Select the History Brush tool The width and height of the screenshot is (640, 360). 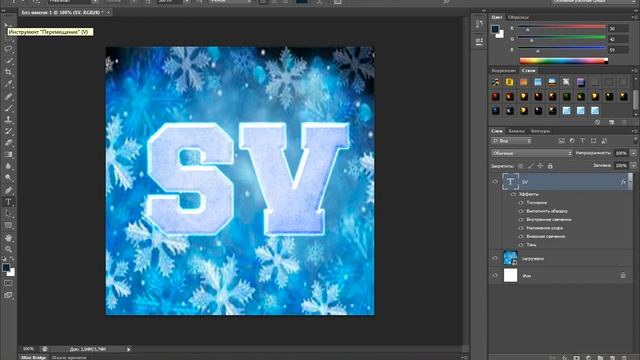(x=8, y=131)
